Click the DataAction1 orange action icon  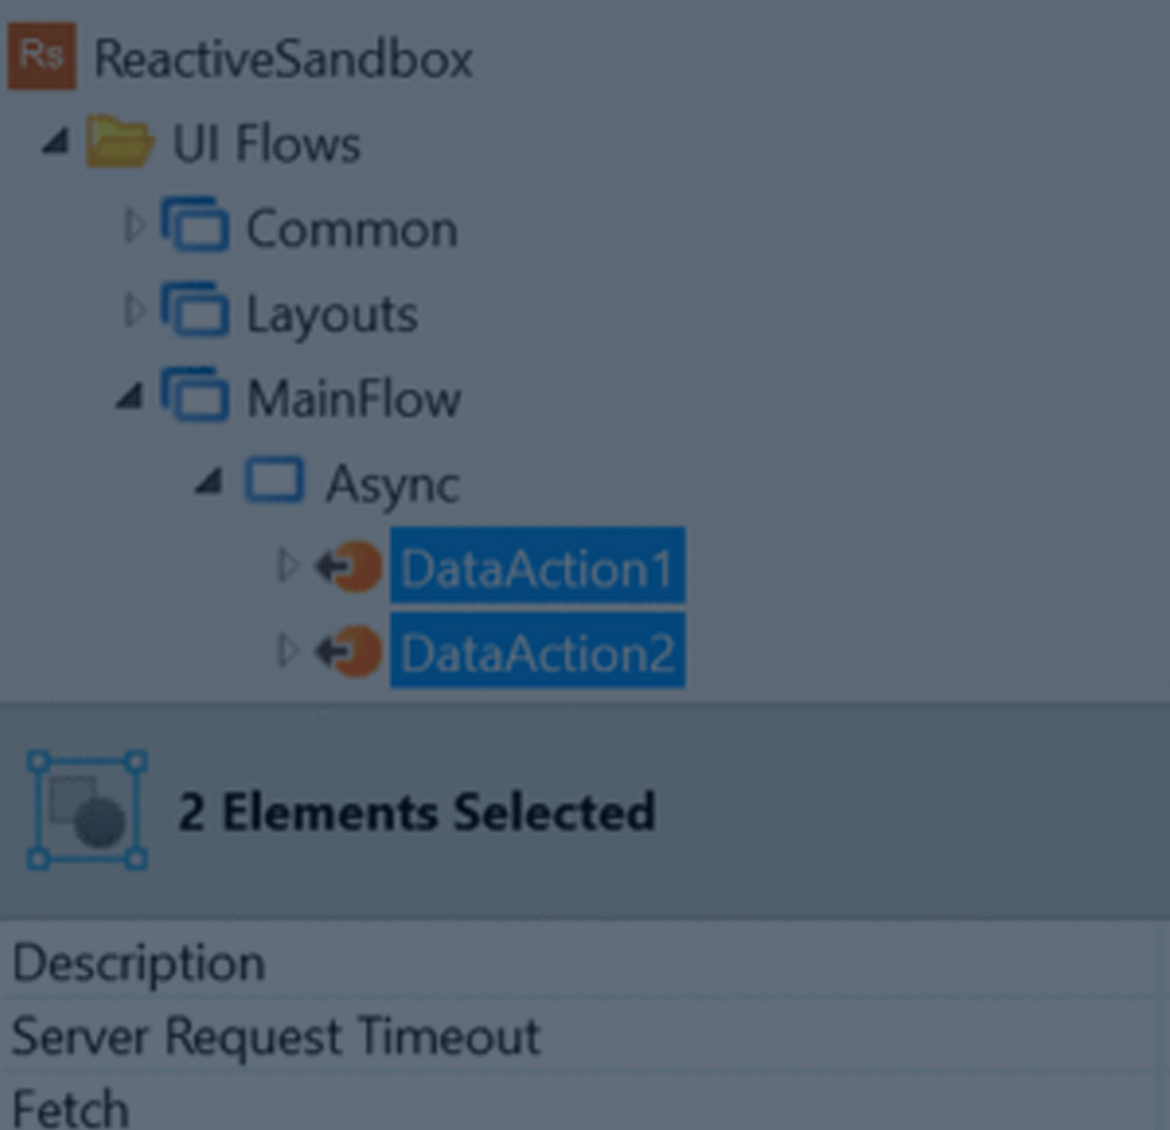point(350,567)
